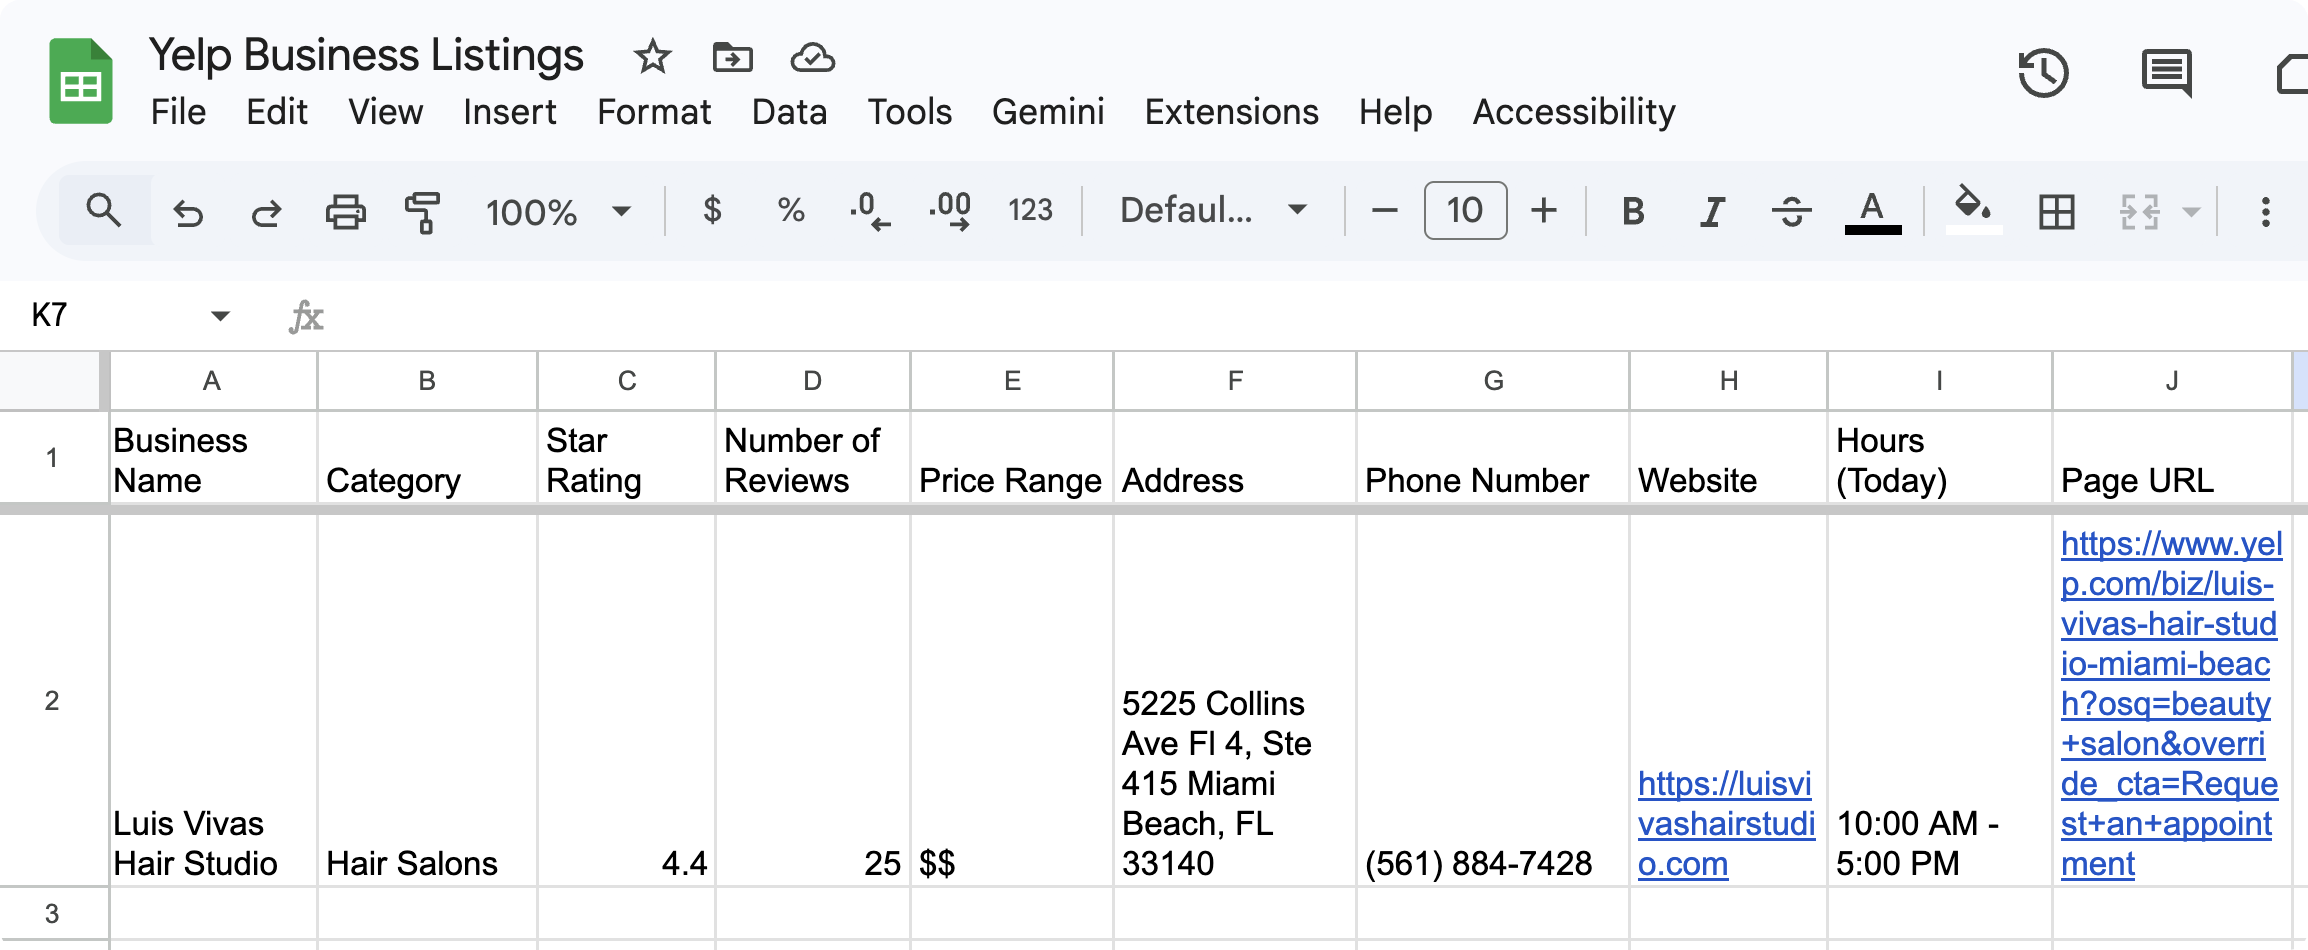Toggle bold formatting
Image resolution: width=2308 pixels, height=950 pixels.
[x=1633, y=212]
